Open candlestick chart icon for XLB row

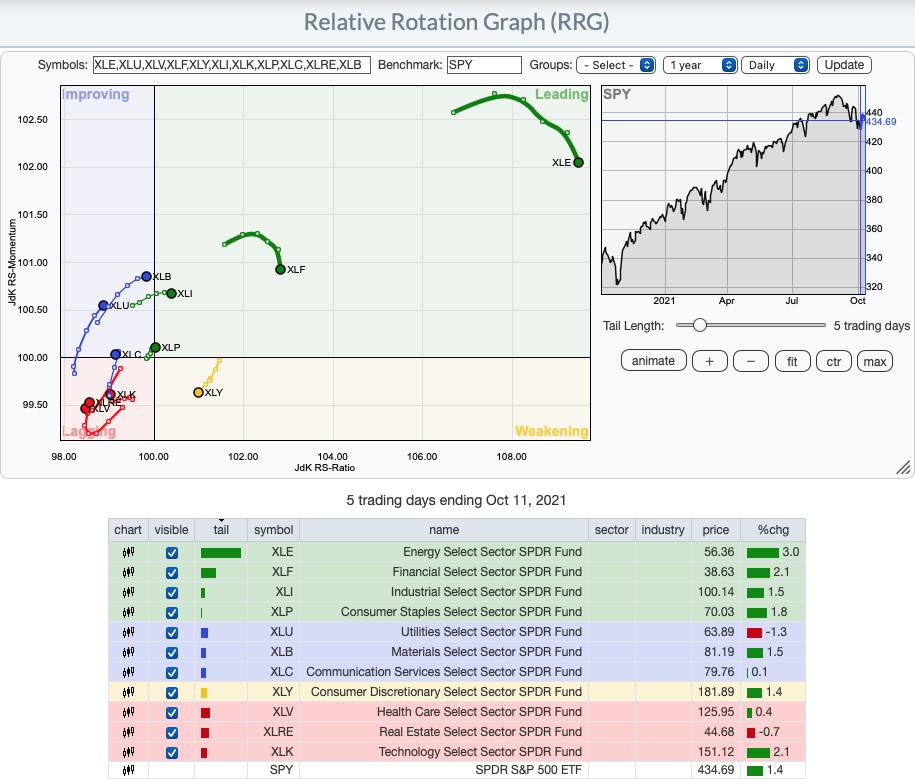[128, 652]
